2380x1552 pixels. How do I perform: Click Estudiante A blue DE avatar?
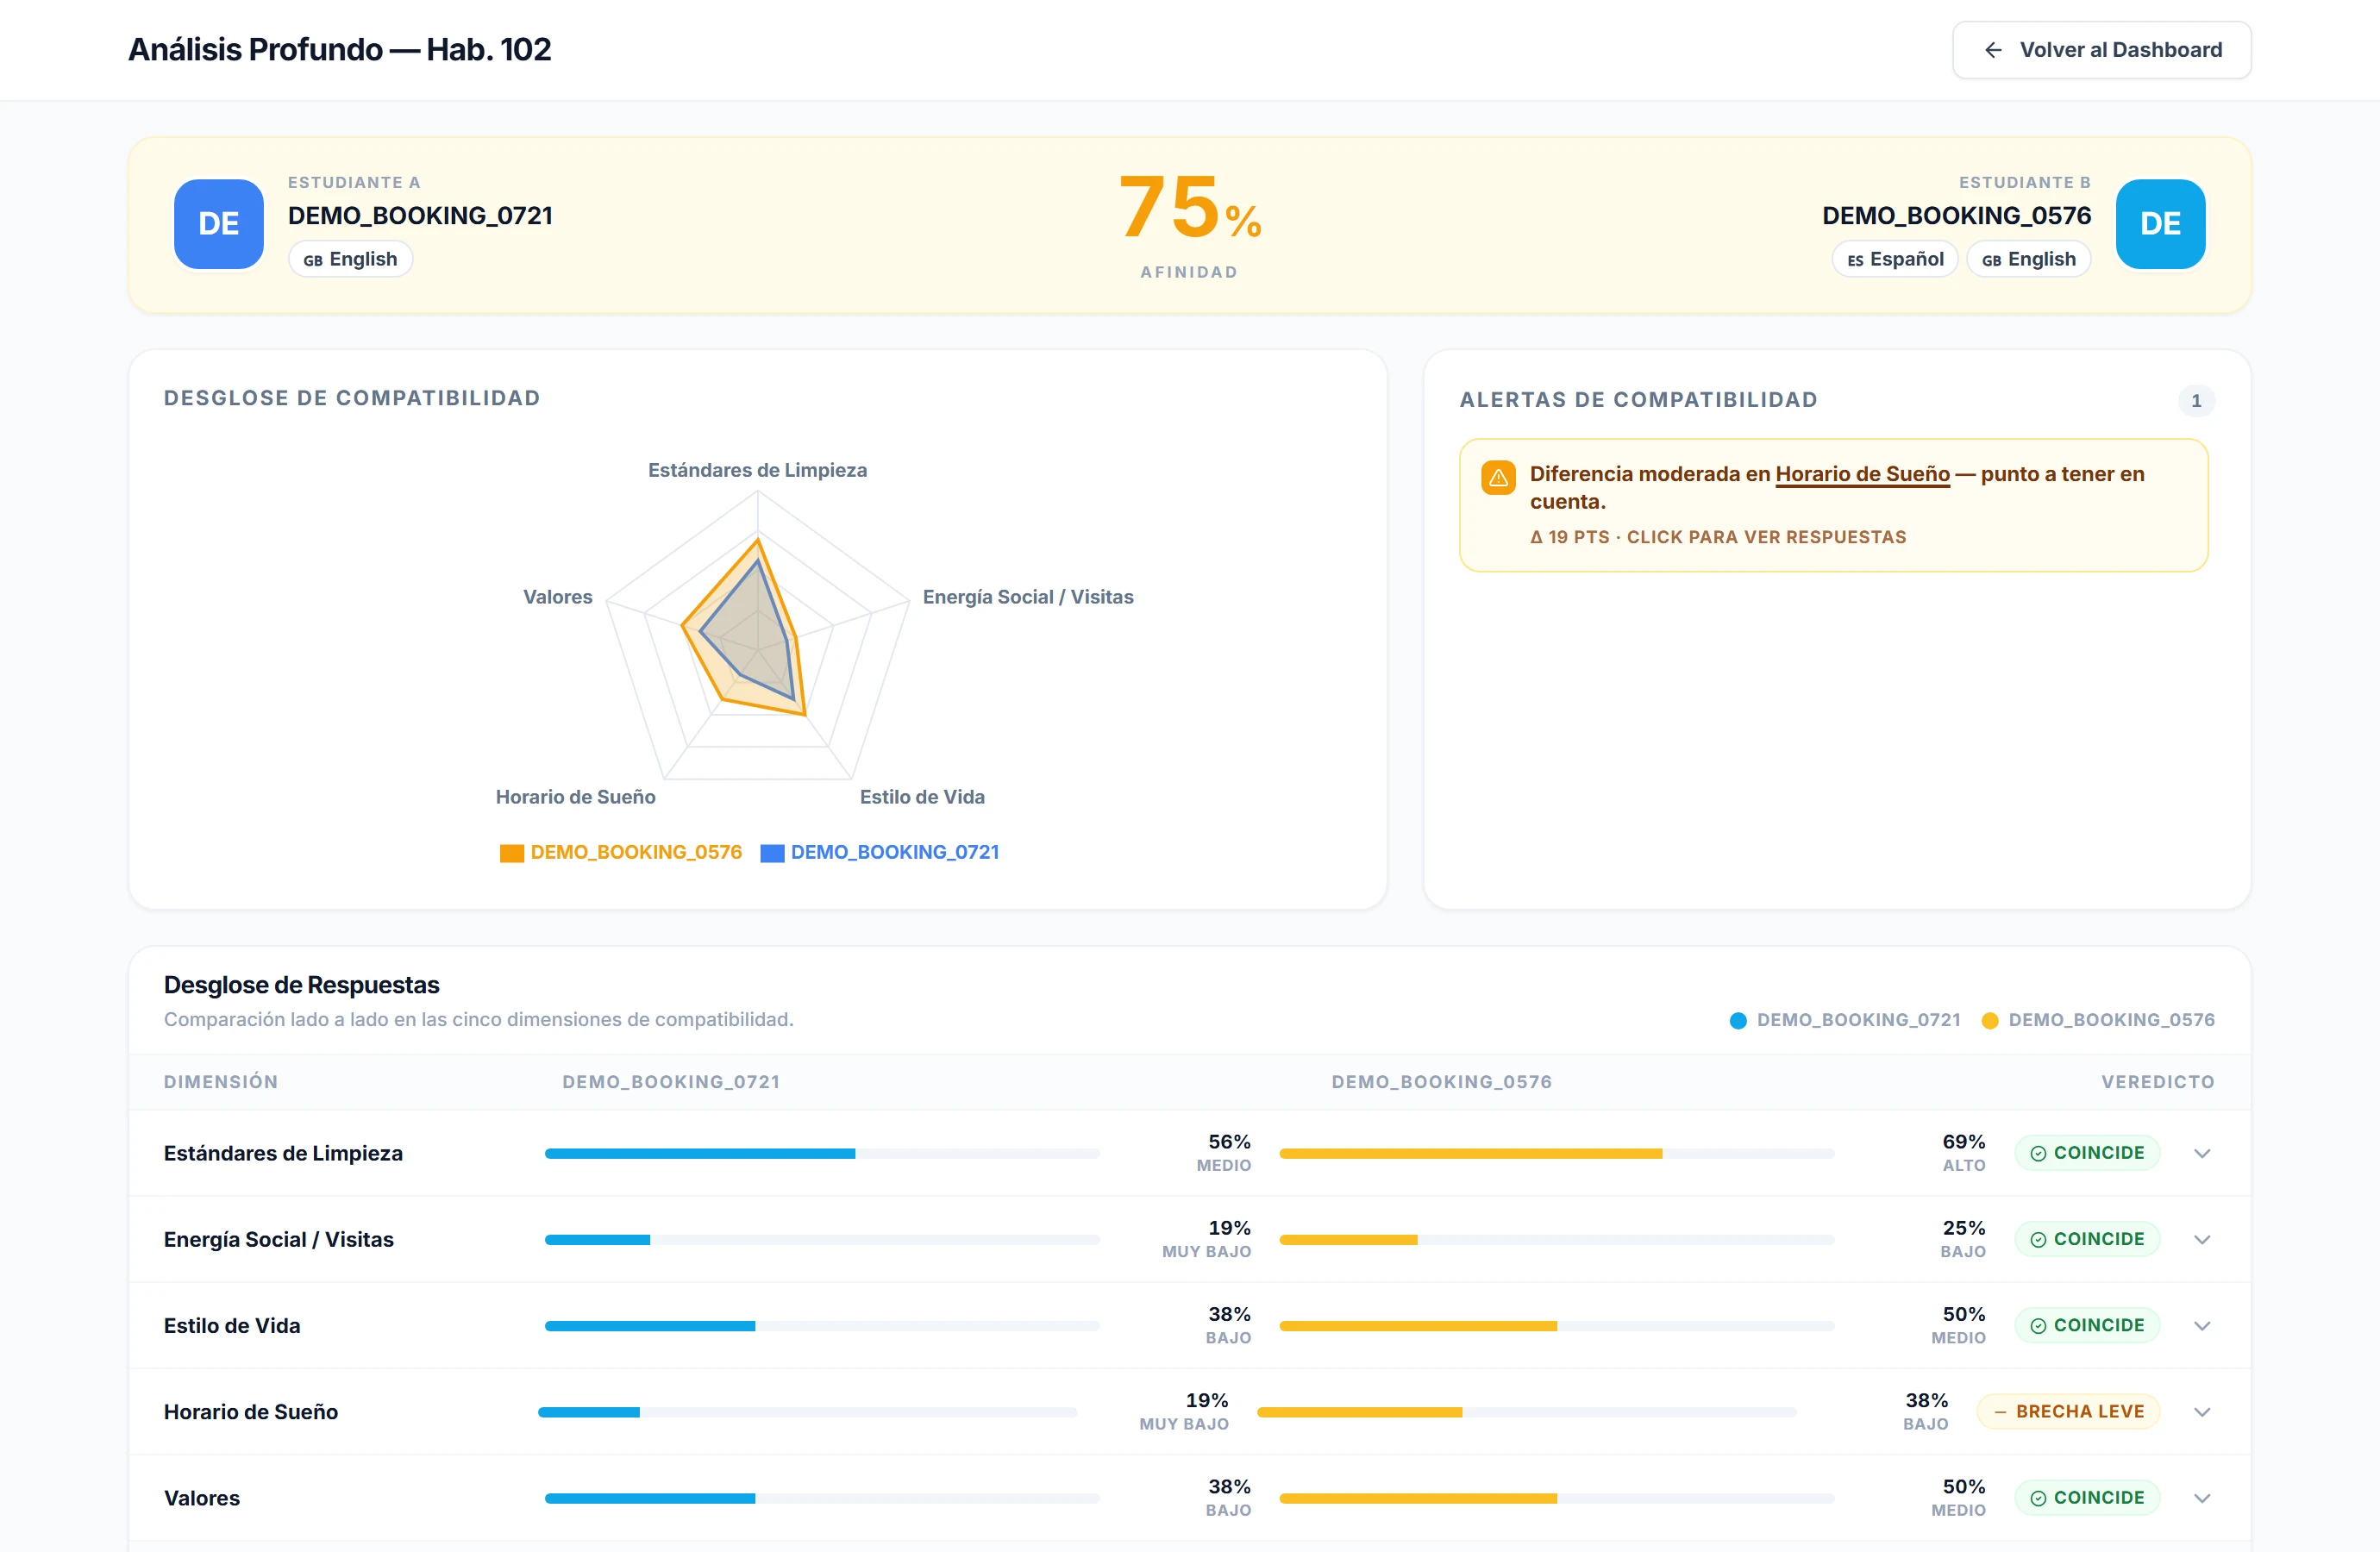point(219,224)
